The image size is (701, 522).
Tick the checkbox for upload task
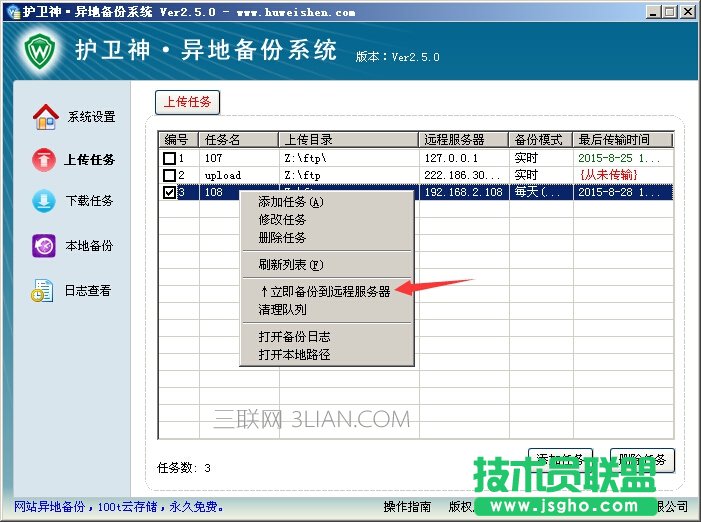[169, 175]
